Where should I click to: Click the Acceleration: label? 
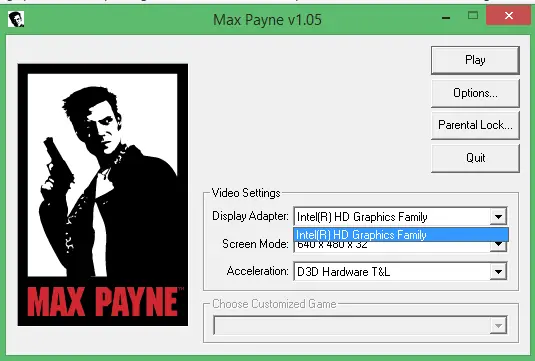[x=258, y=271]
